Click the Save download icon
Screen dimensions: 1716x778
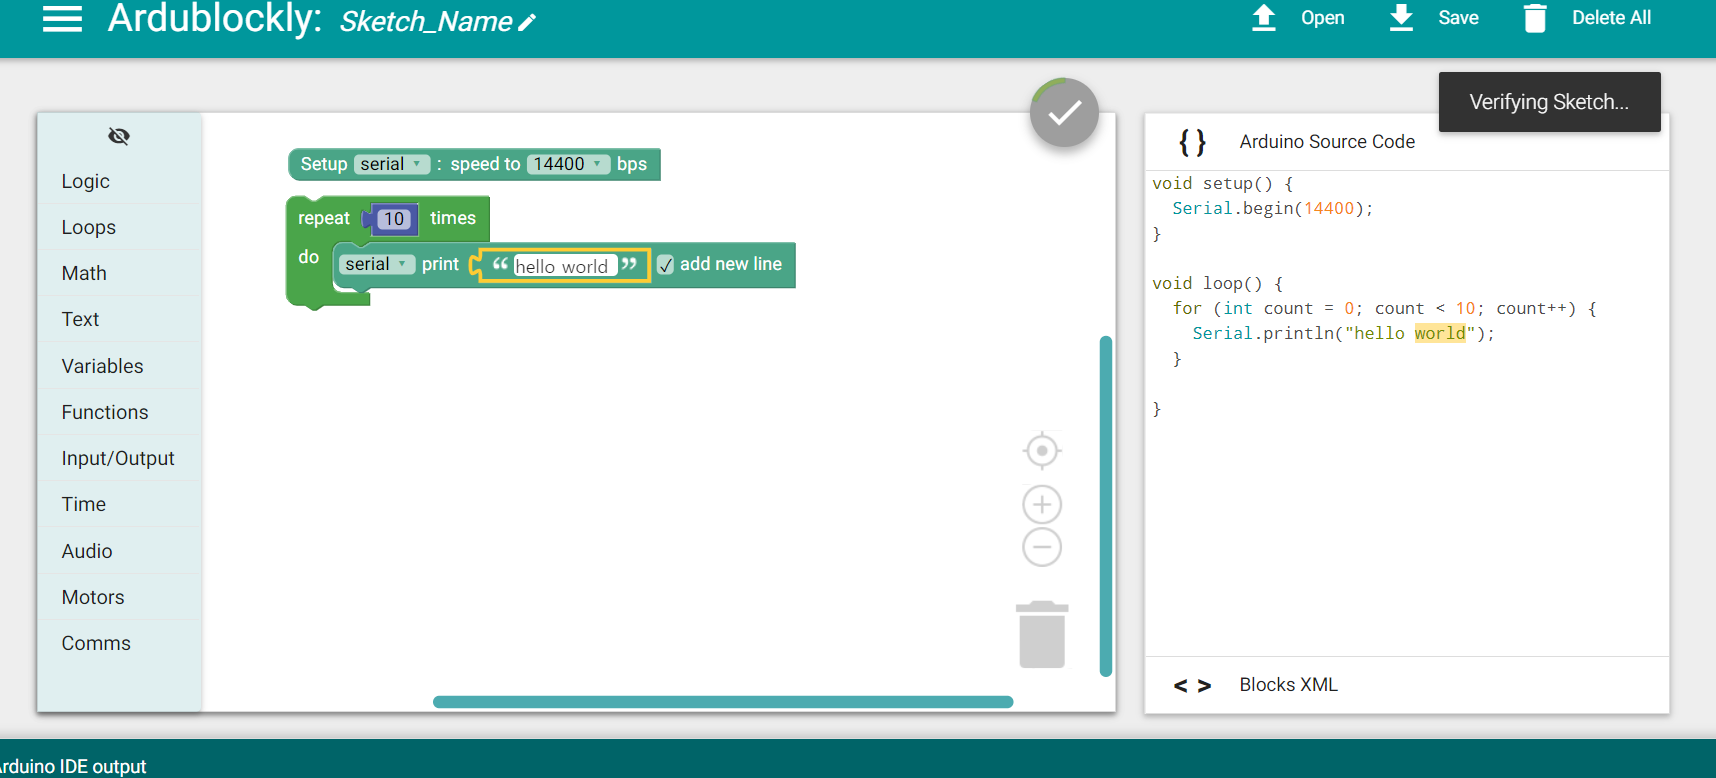[1402, 18]
